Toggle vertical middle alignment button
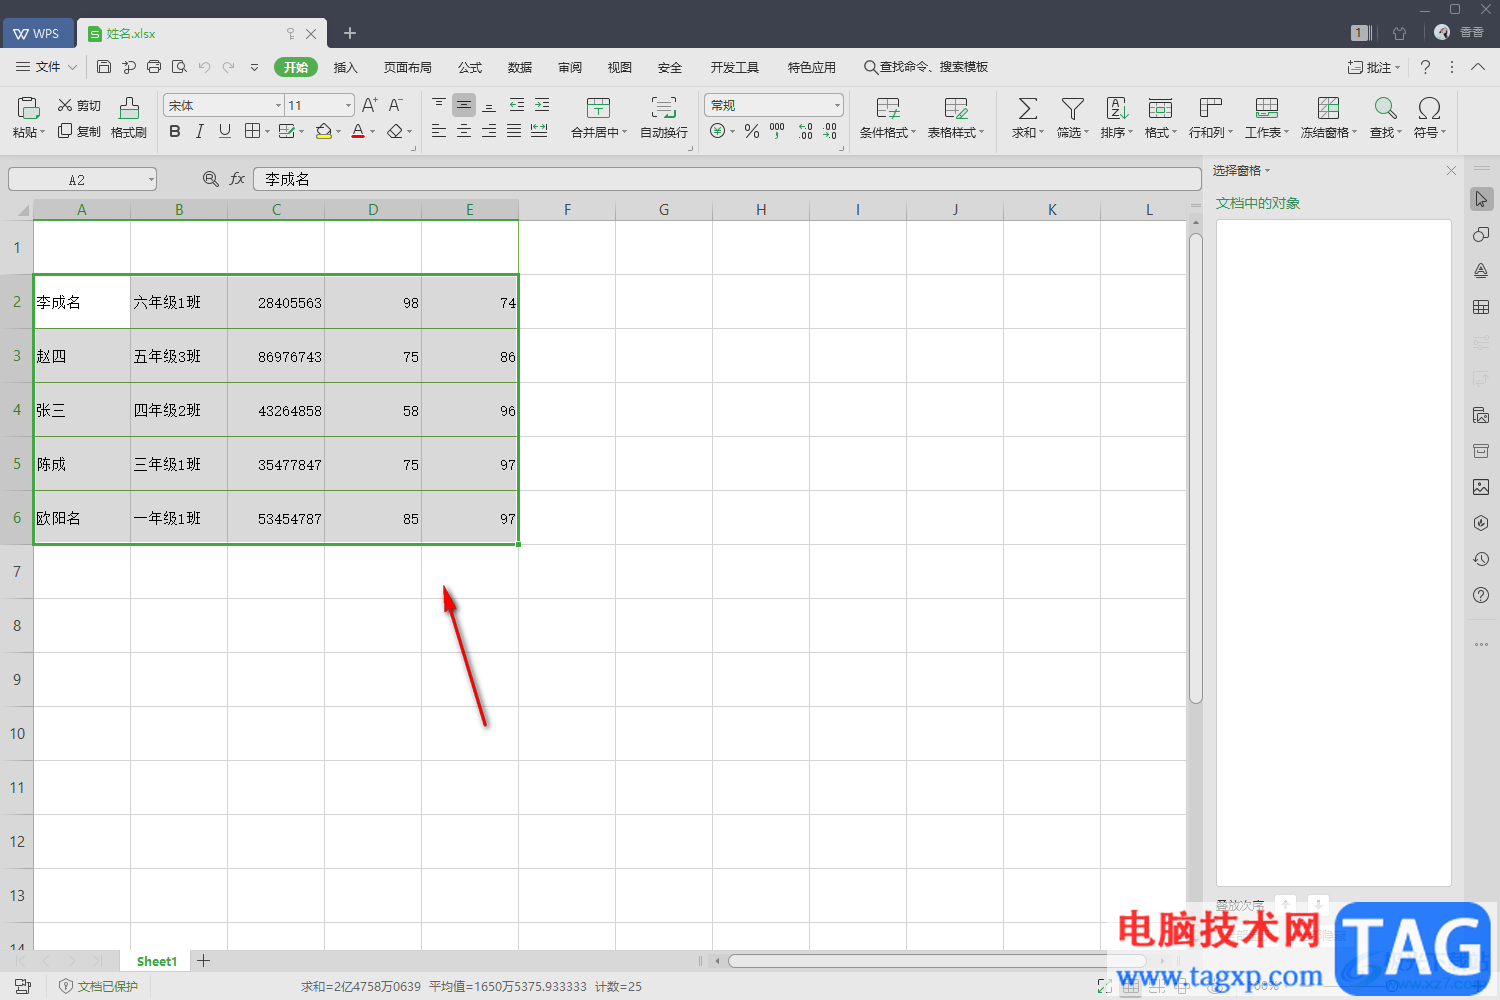Viewport: 1500px width, 1000px height. [464, 105]
